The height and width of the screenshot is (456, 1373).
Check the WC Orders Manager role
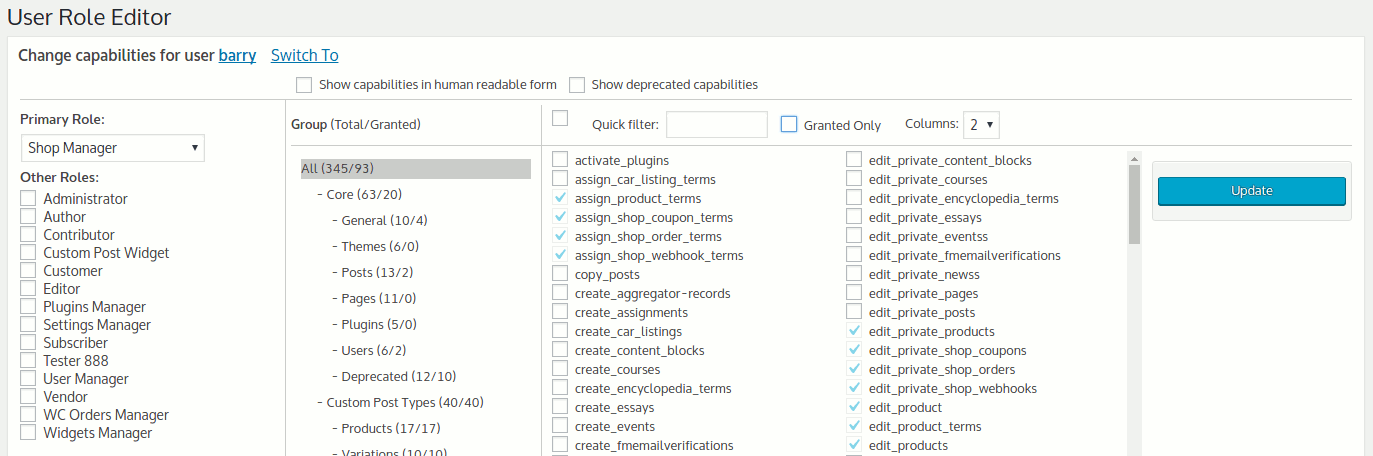pos(28,415)
